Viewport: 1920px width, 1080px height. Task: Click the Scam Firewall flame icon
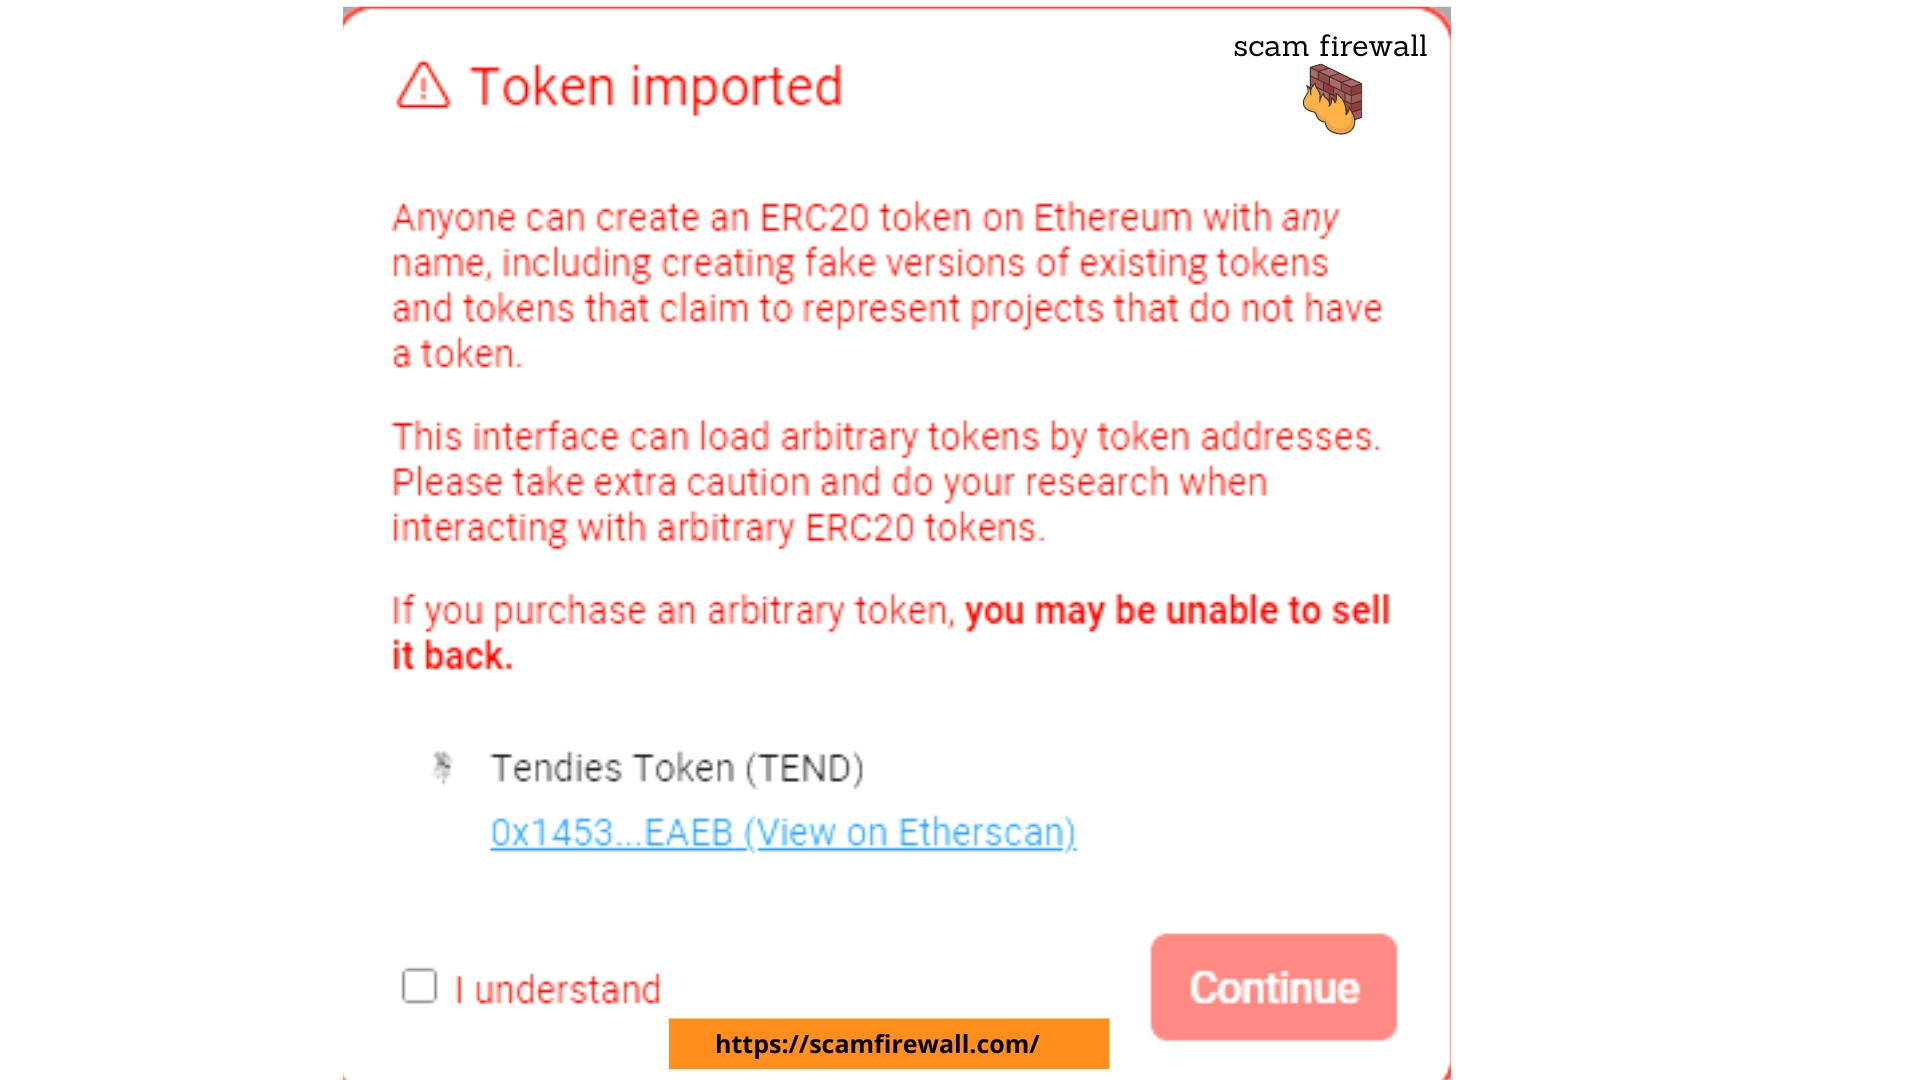point(1332,99)
